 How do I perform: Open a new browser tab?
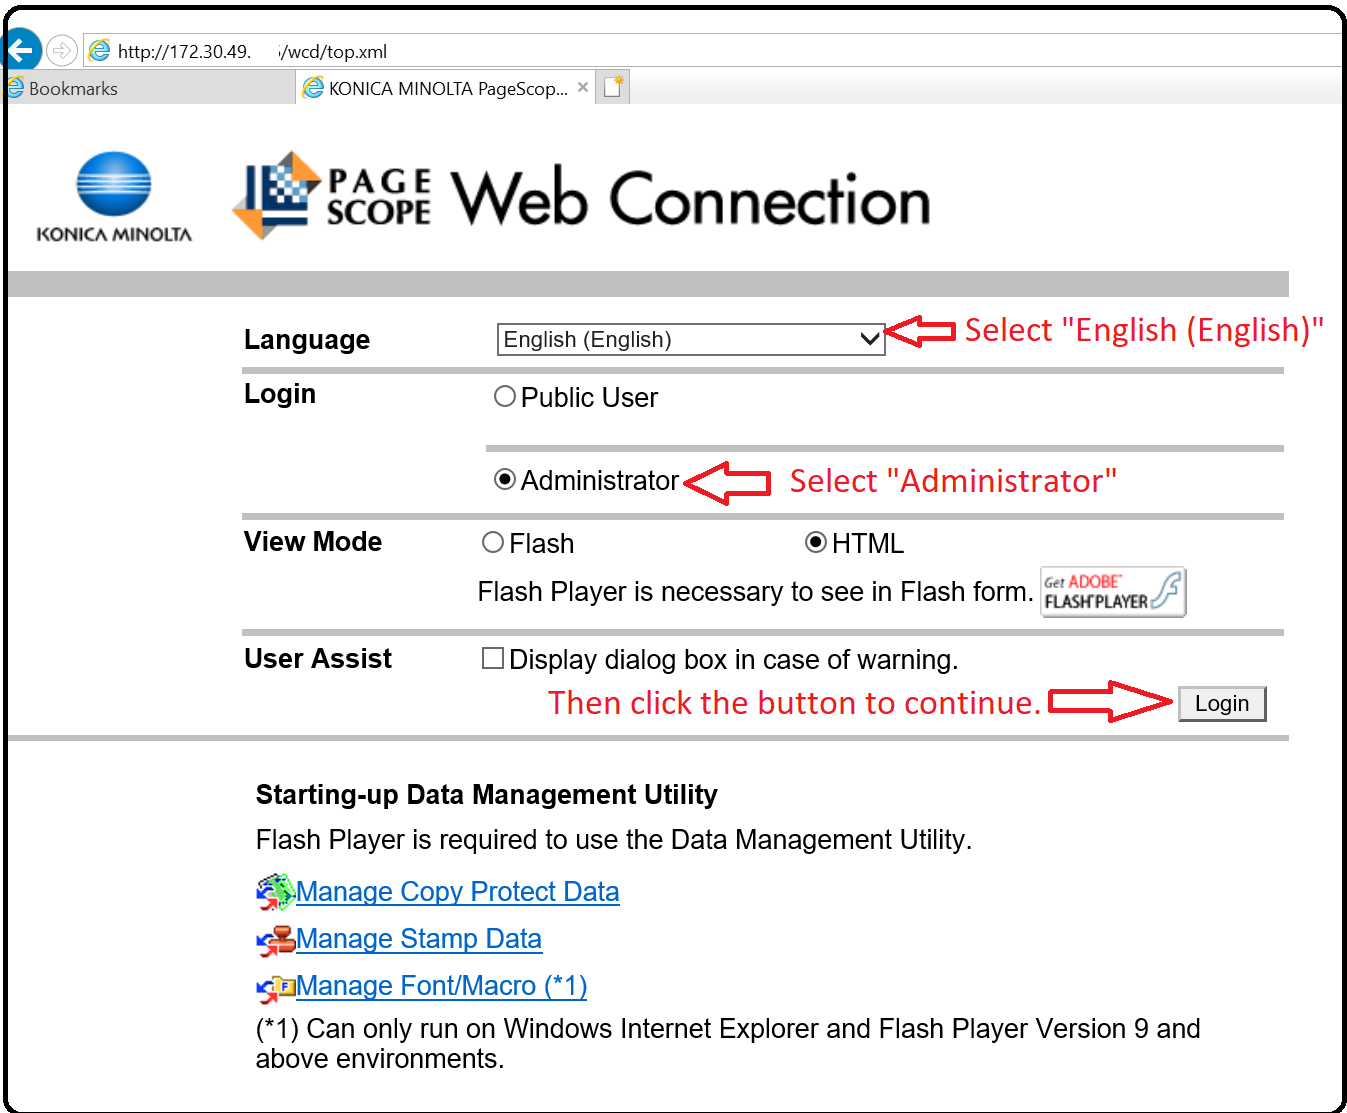click(x=613, y=87)
